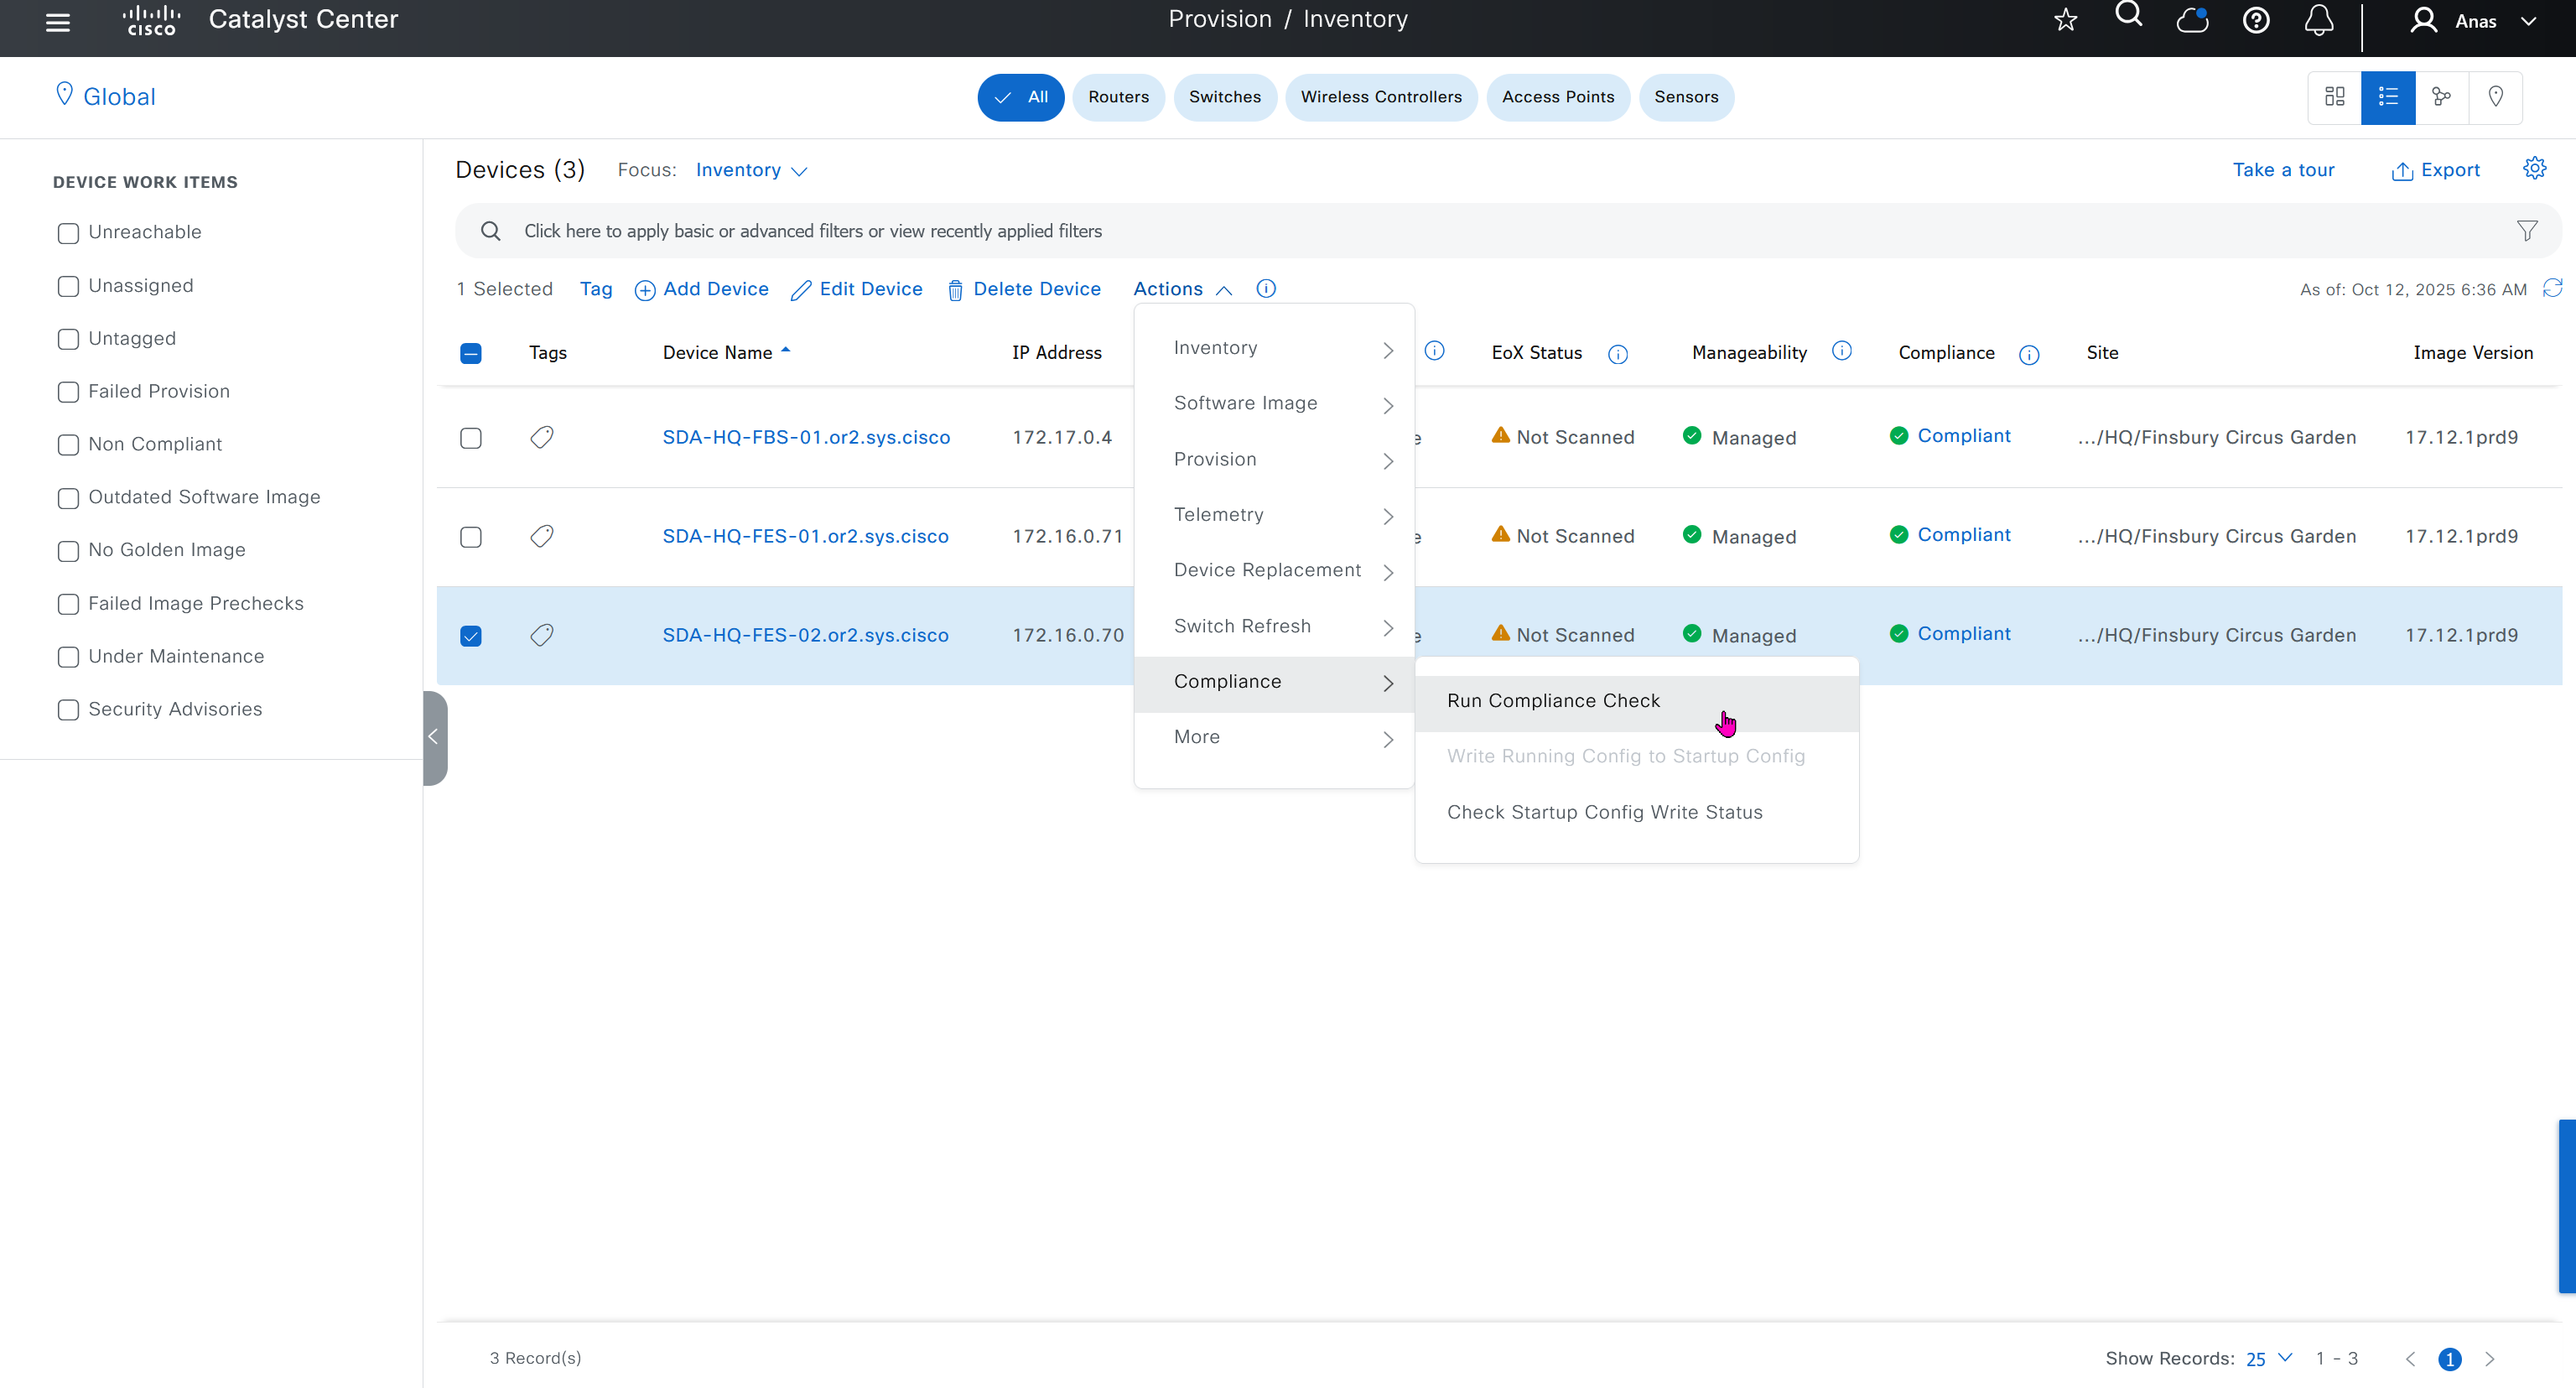The width and height of the screenshot is (2576, 1388).
Task: Open table settings gear icon
Action: [x=2534, y=168]
